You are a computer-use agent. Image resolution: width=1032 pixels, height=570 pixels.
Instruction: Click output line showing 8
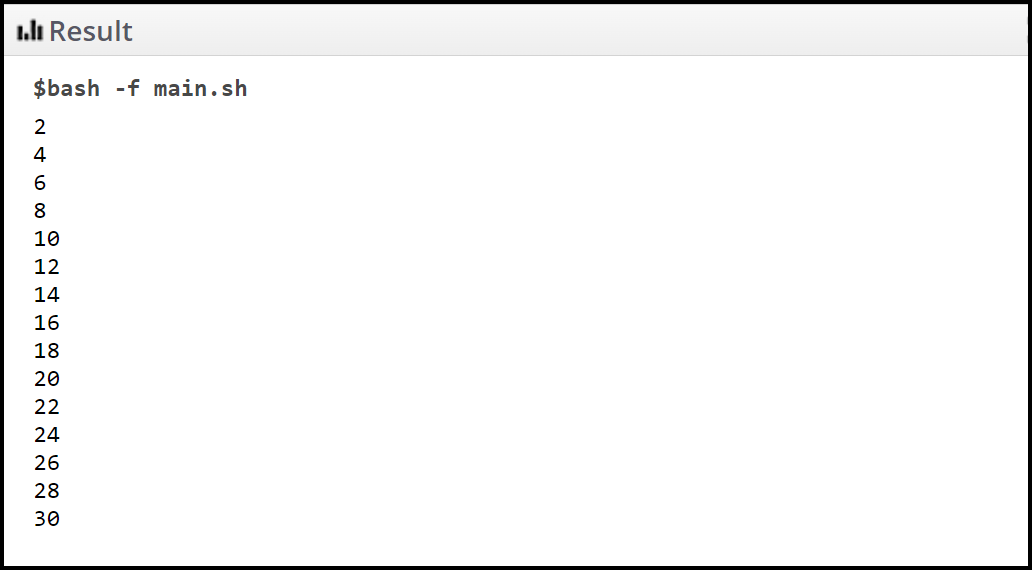click(40, 211)
